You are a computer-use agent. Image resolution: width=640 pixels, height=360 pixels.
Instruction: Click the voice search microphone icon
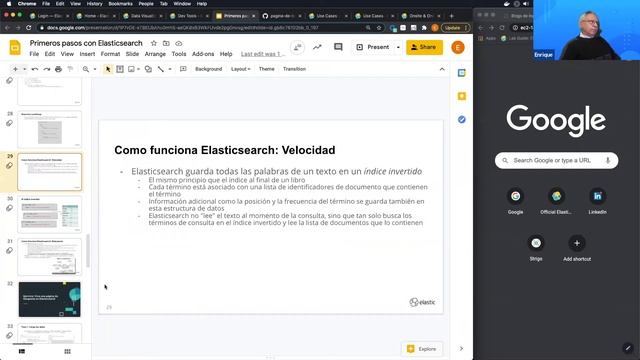tap(608, 160)
